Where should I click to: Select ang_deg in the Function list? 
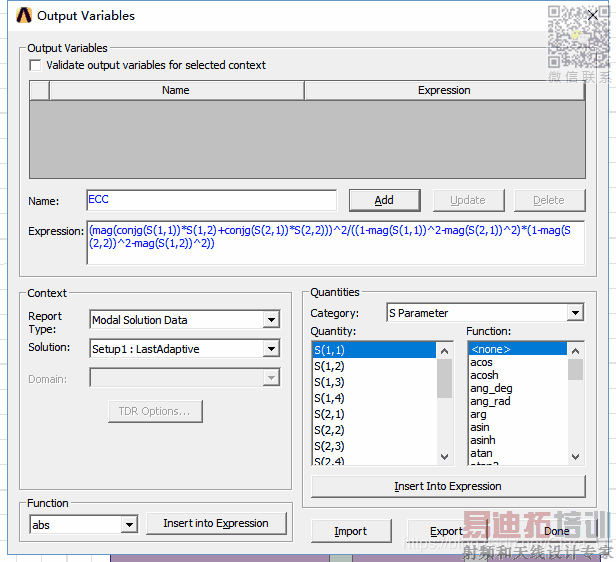[x=518, y=388]
